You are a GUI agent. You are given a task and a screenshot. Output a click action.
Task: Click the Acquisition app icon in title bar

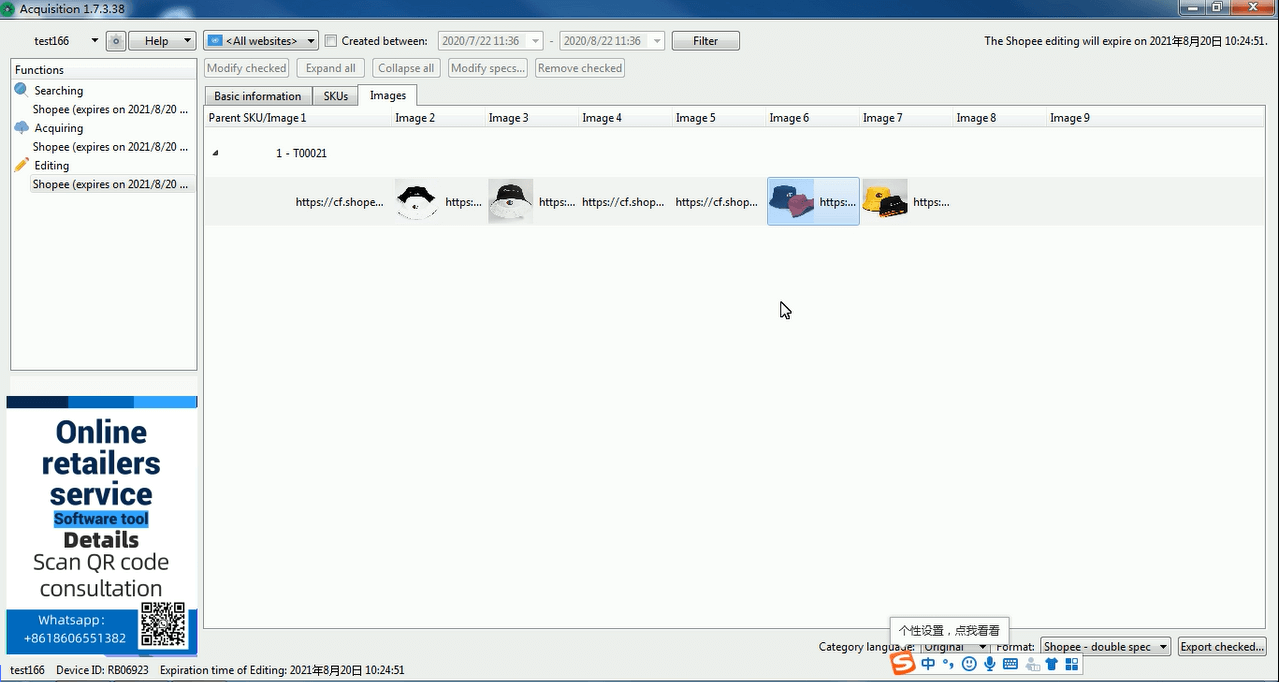[x=8, y=9]
